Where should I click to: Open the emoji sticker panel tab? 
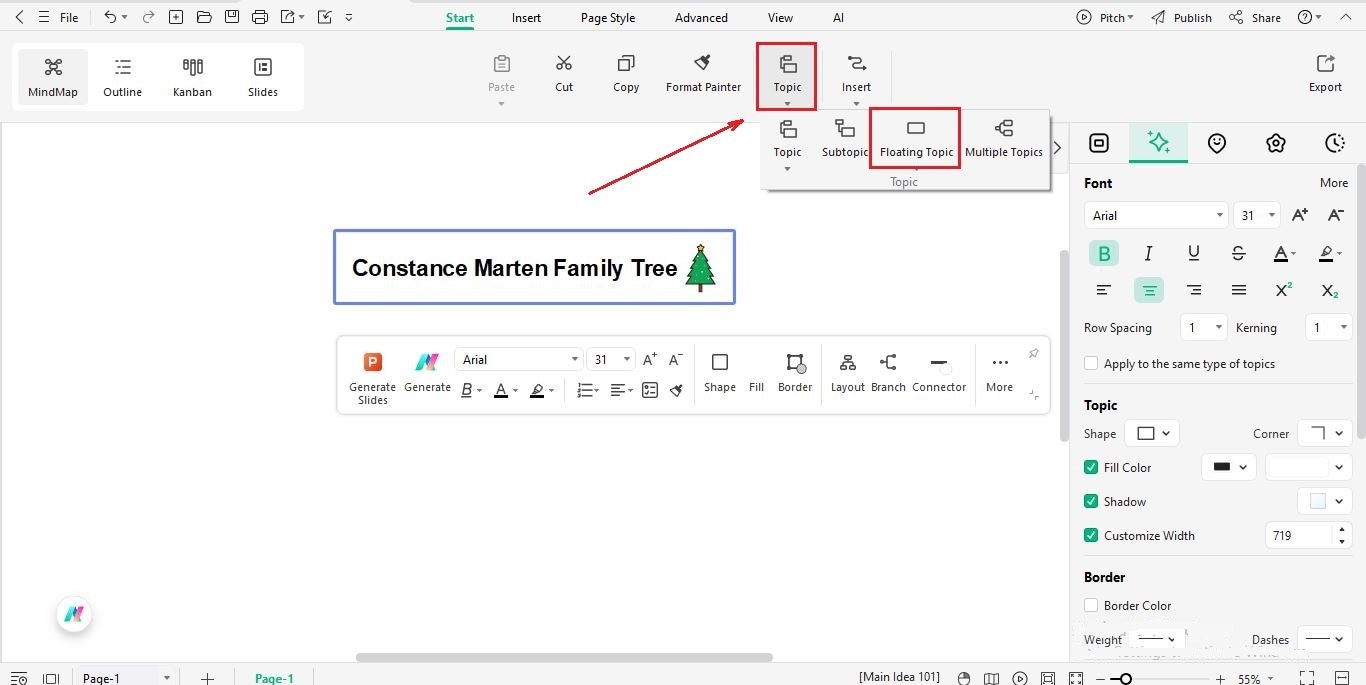pos(1216,143)
